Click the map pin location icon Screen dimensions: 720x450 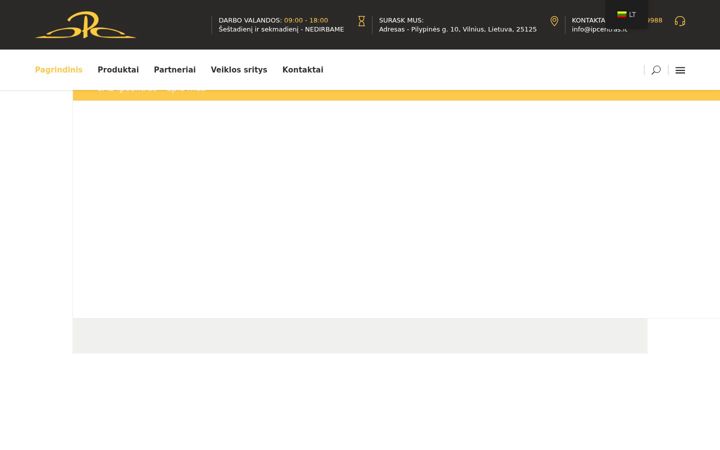554,21
